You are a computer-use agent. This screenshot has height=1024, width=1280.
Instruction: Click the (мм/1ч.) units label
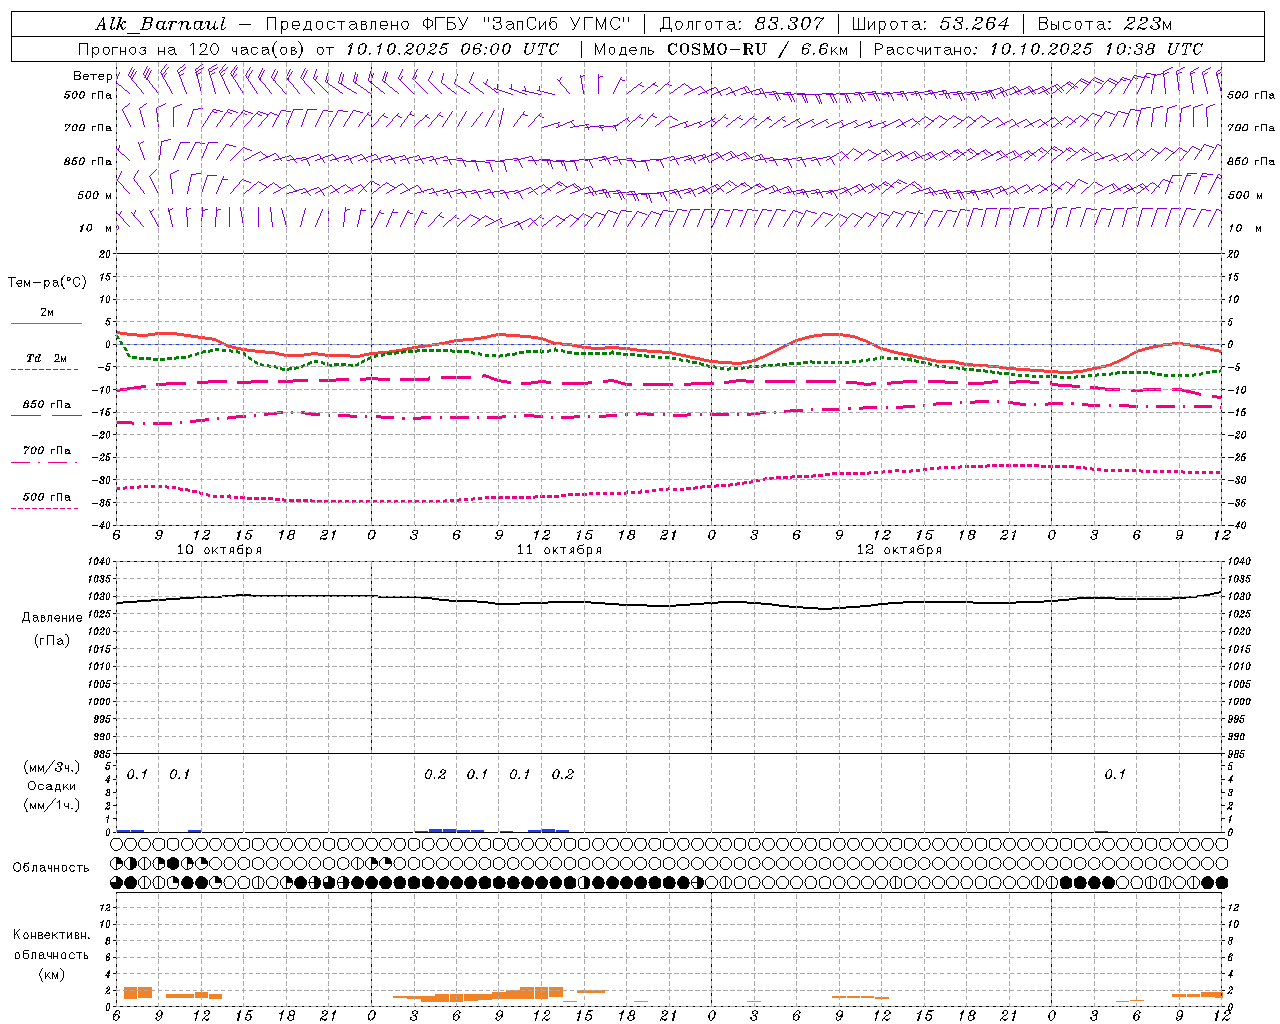[52, 805]
